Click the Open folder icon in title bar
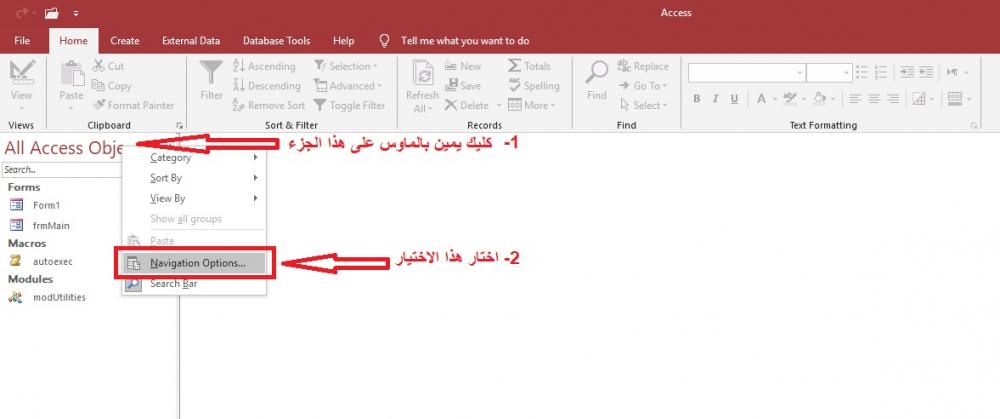 coord(51,13)
